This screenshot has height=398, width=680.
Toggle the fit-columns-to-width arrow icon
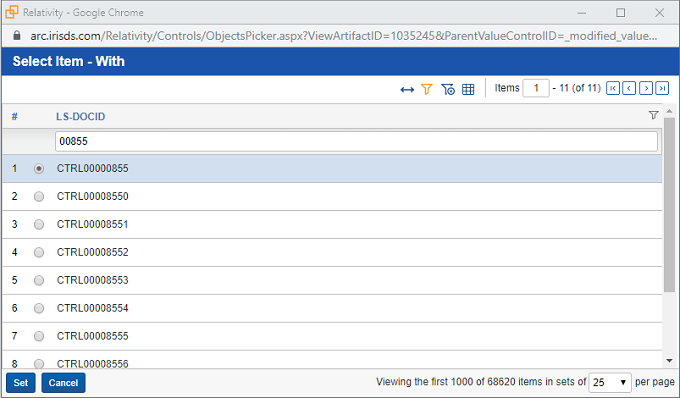(x=407, y=90)
